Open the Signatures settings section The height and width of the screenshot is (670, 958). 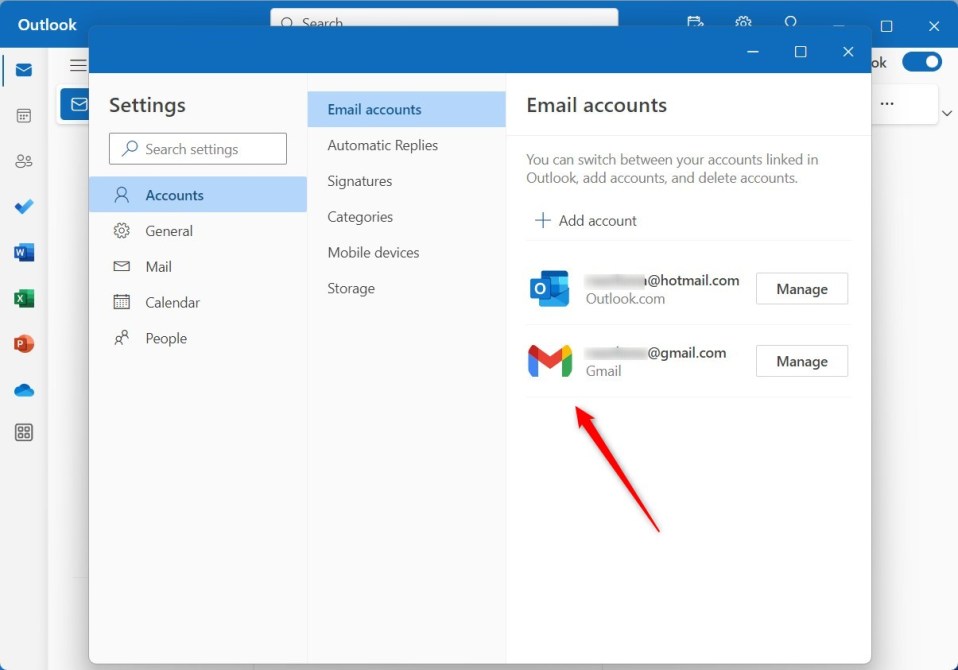pyautogui.click(x=358, y=181)
